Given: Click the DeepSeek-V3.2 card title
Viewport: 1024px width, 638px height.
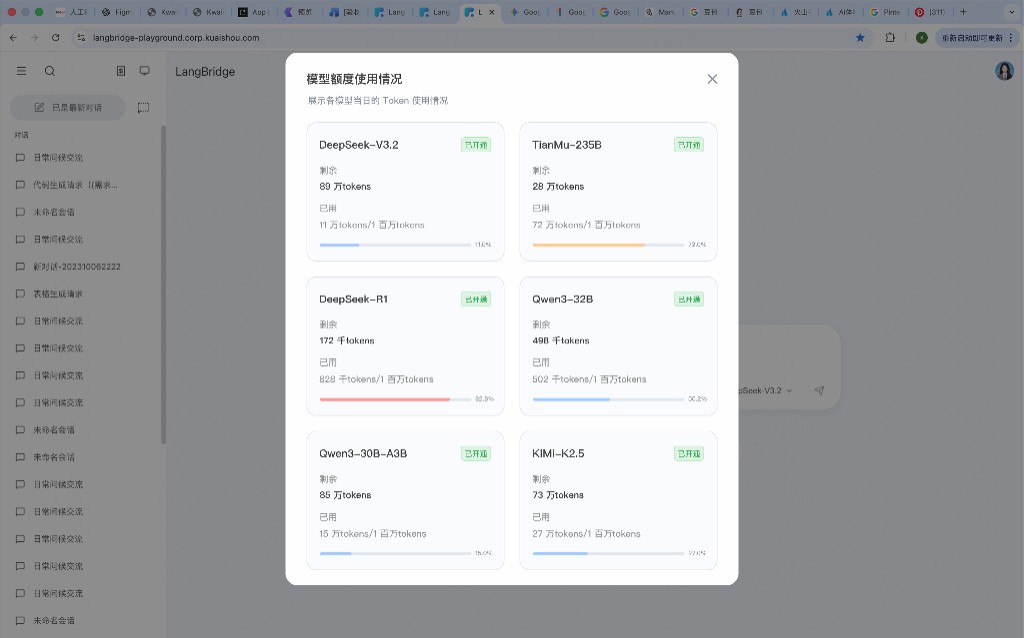Looking at the screenshot, I should 359,145.
